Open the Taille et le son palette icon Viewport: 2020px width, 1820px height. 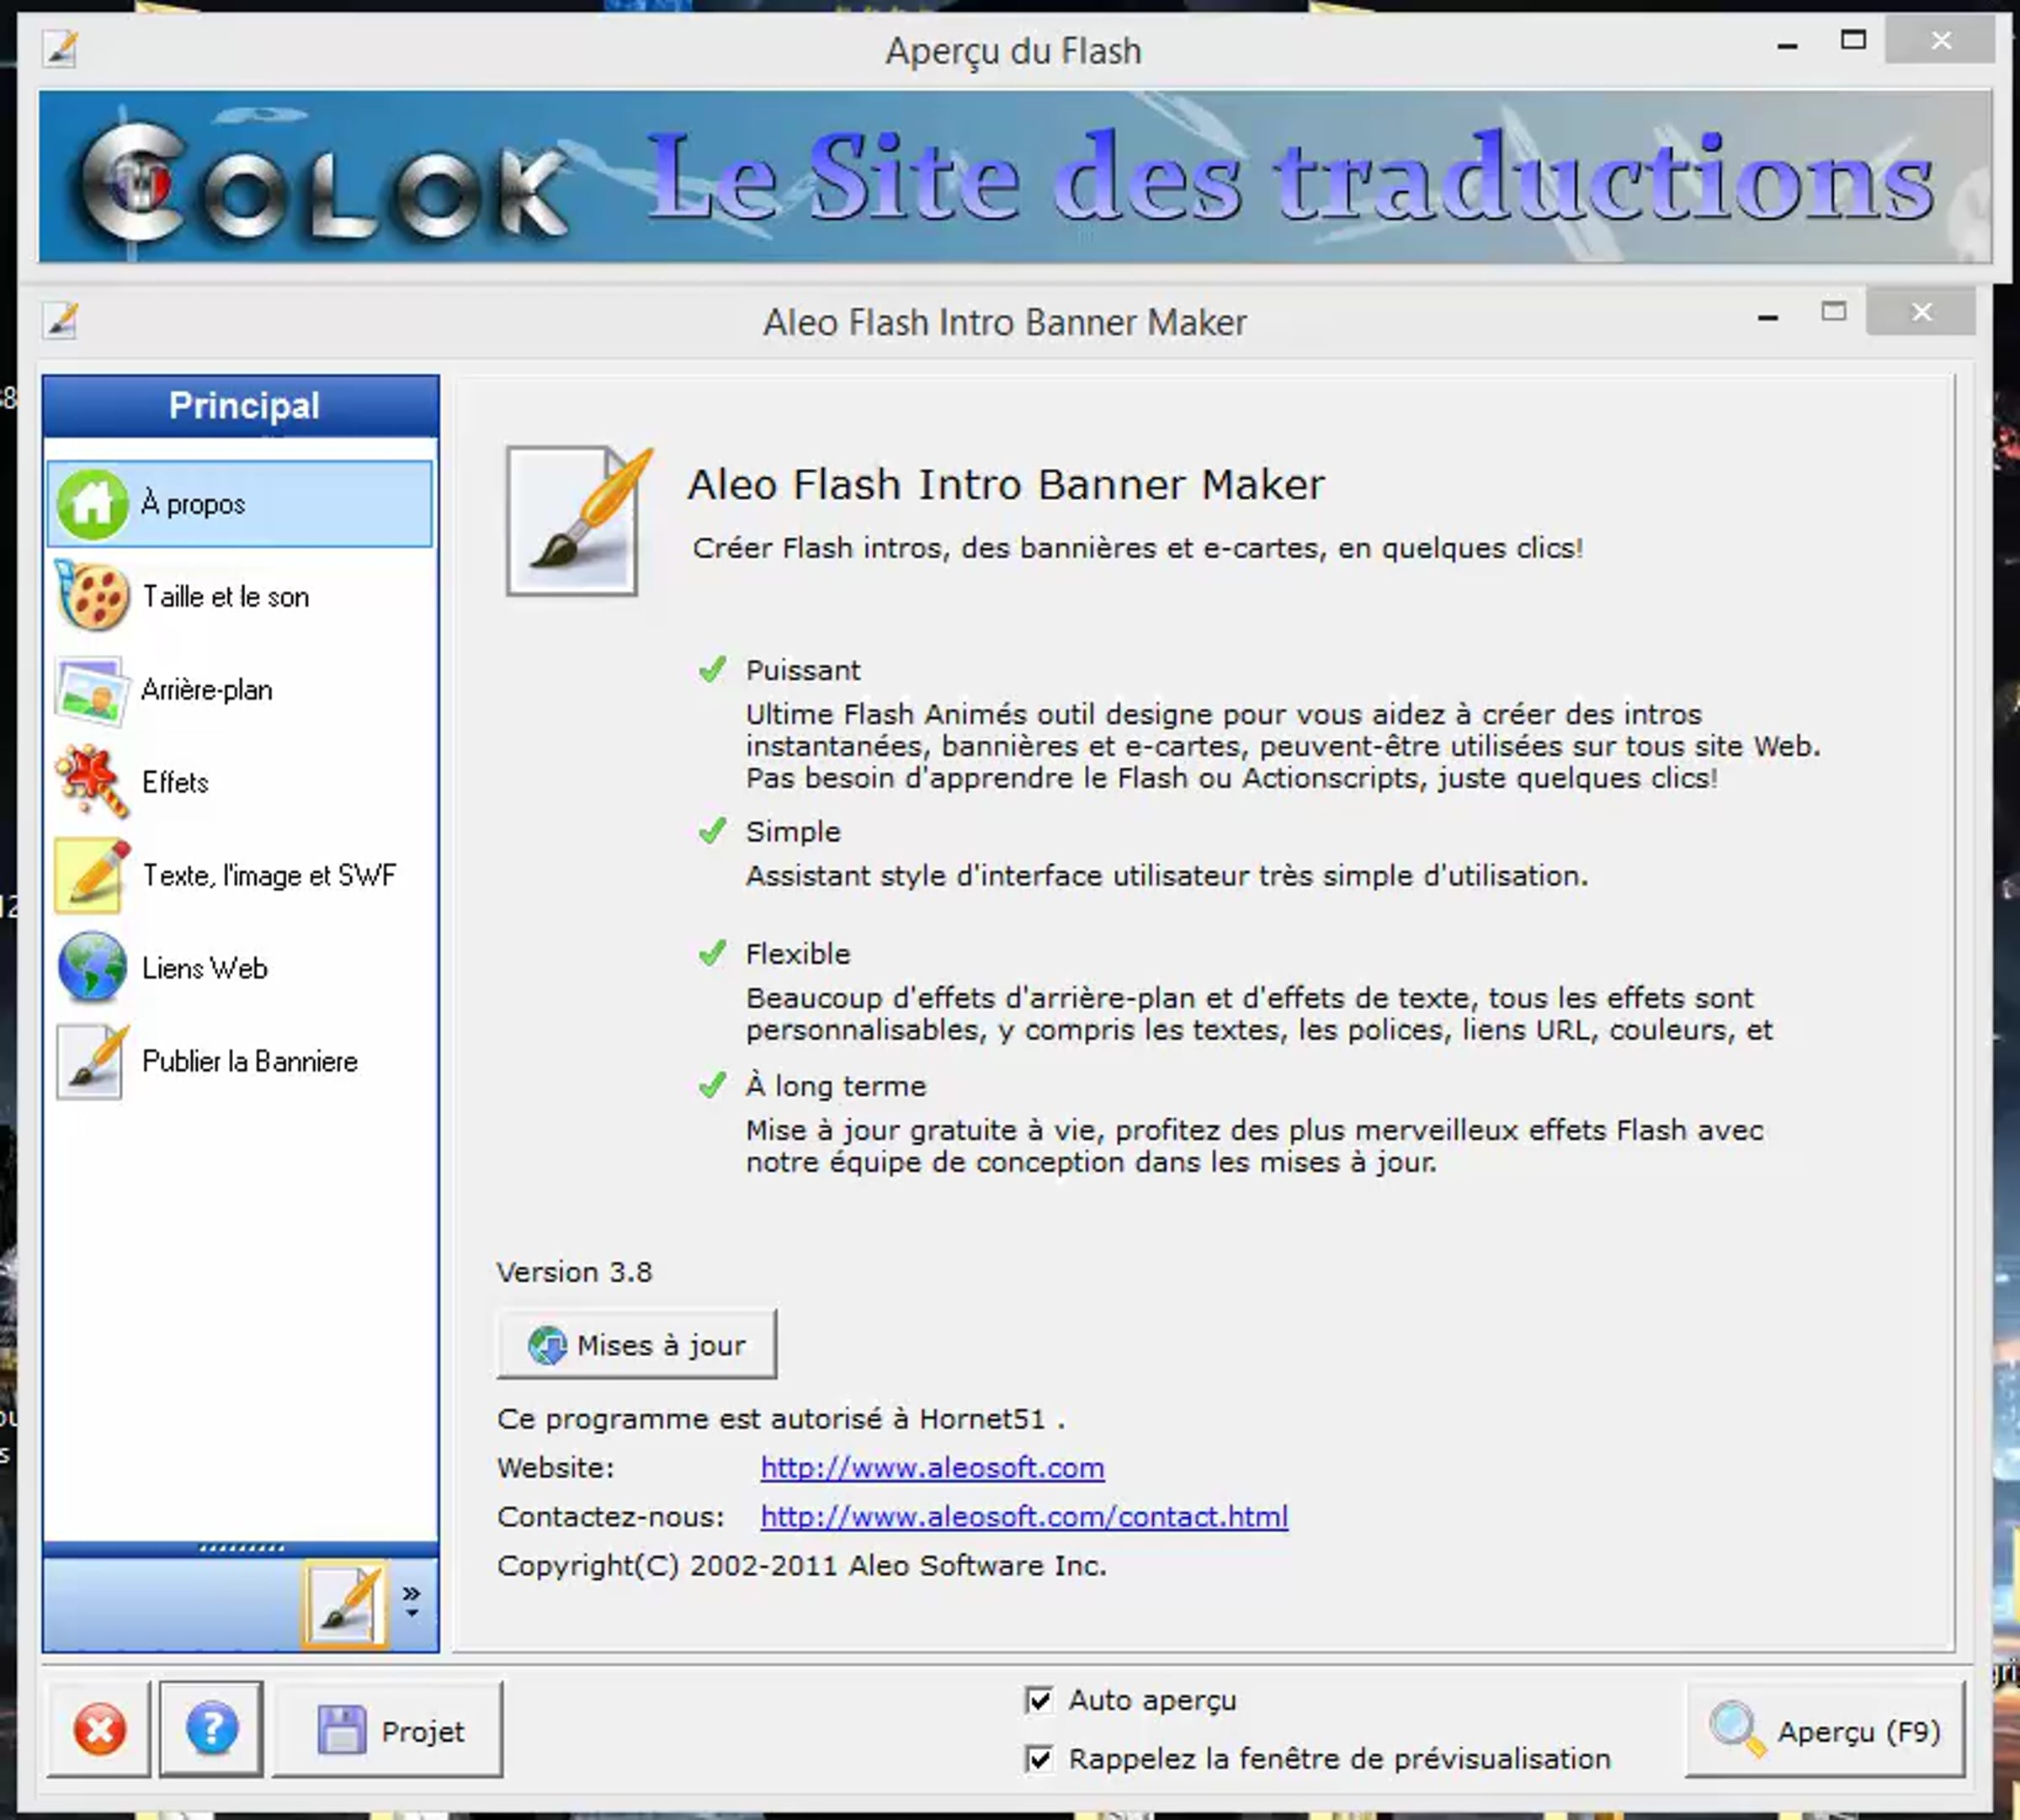point(92,597)
